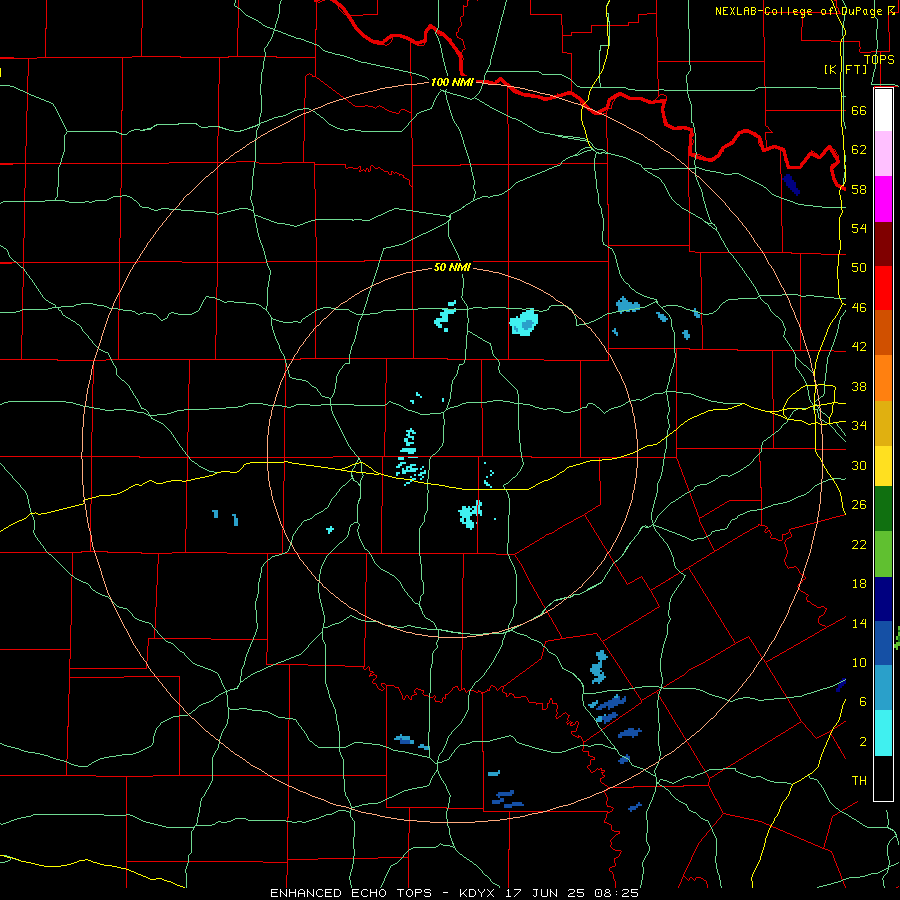900x900 pixels.
Task: Click the "TH" threshold label
Action: click(x=859, y=781)
